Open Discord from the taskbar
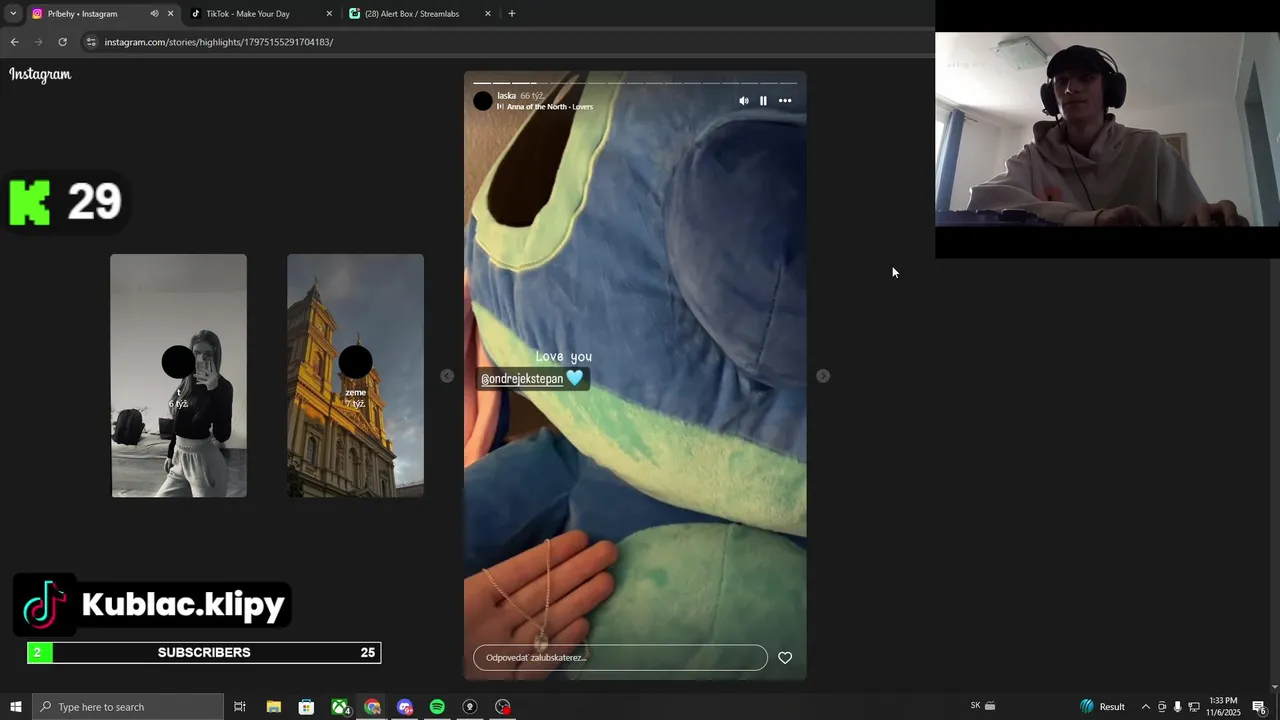 (405, 707)
